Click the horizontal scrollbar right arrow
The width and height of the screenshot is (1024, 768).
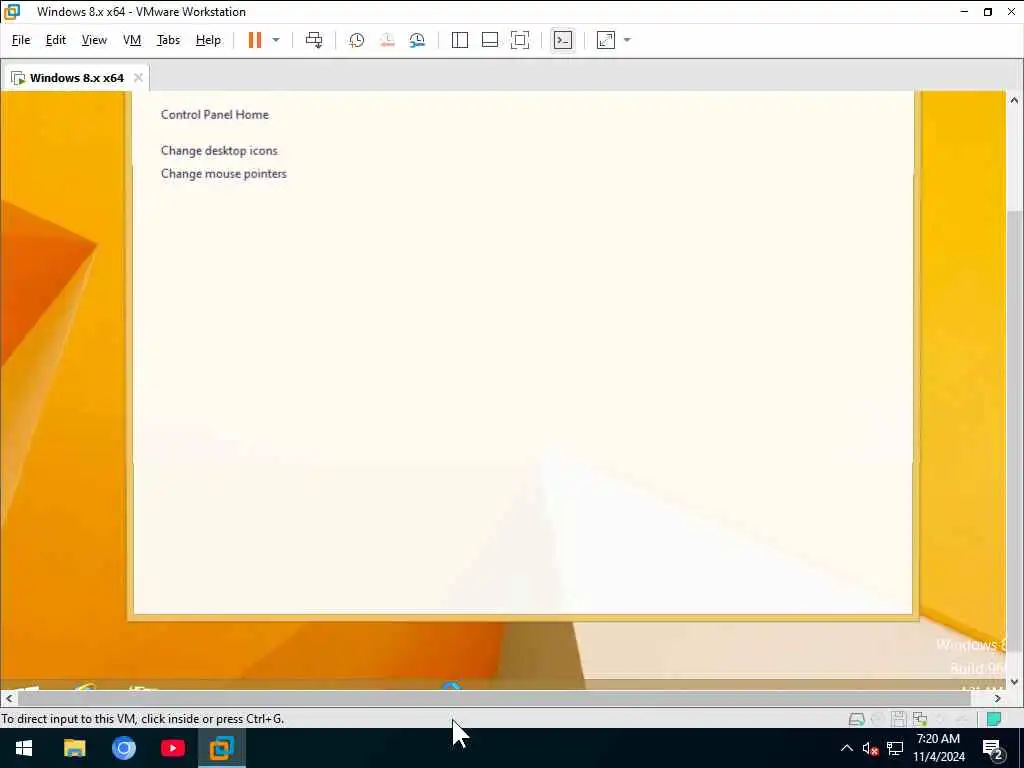997,698
